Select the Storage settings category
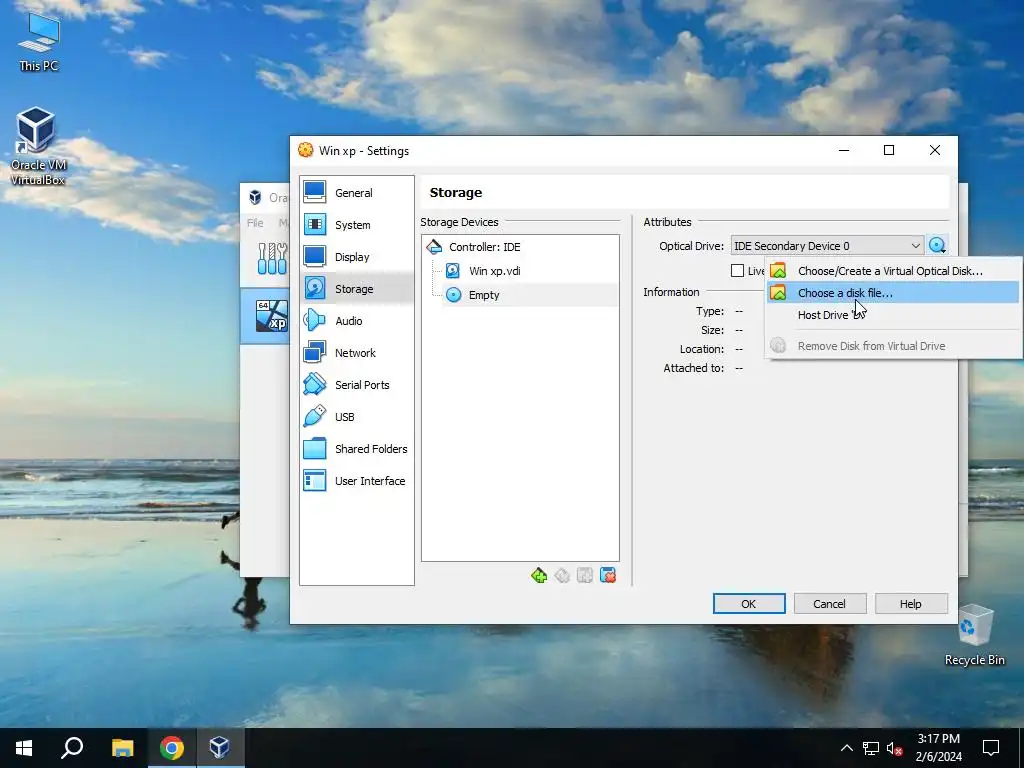Screen dimensions: 1024x768 [357, 289]
